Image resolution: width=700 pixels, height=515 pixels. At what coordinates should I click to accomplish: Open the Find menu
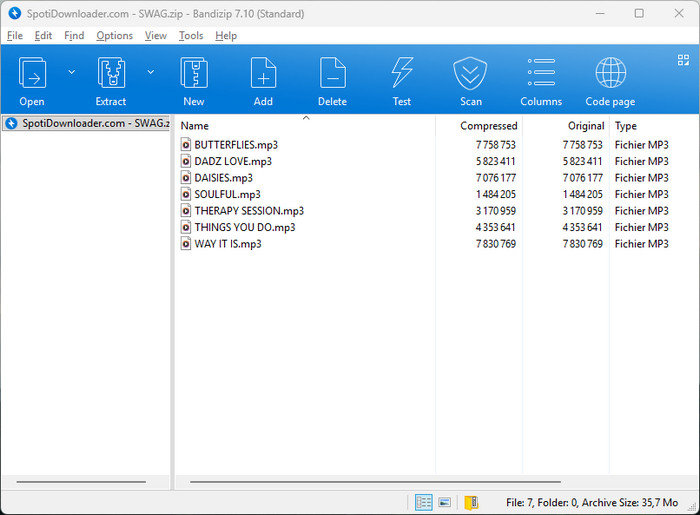click(74, 36)
